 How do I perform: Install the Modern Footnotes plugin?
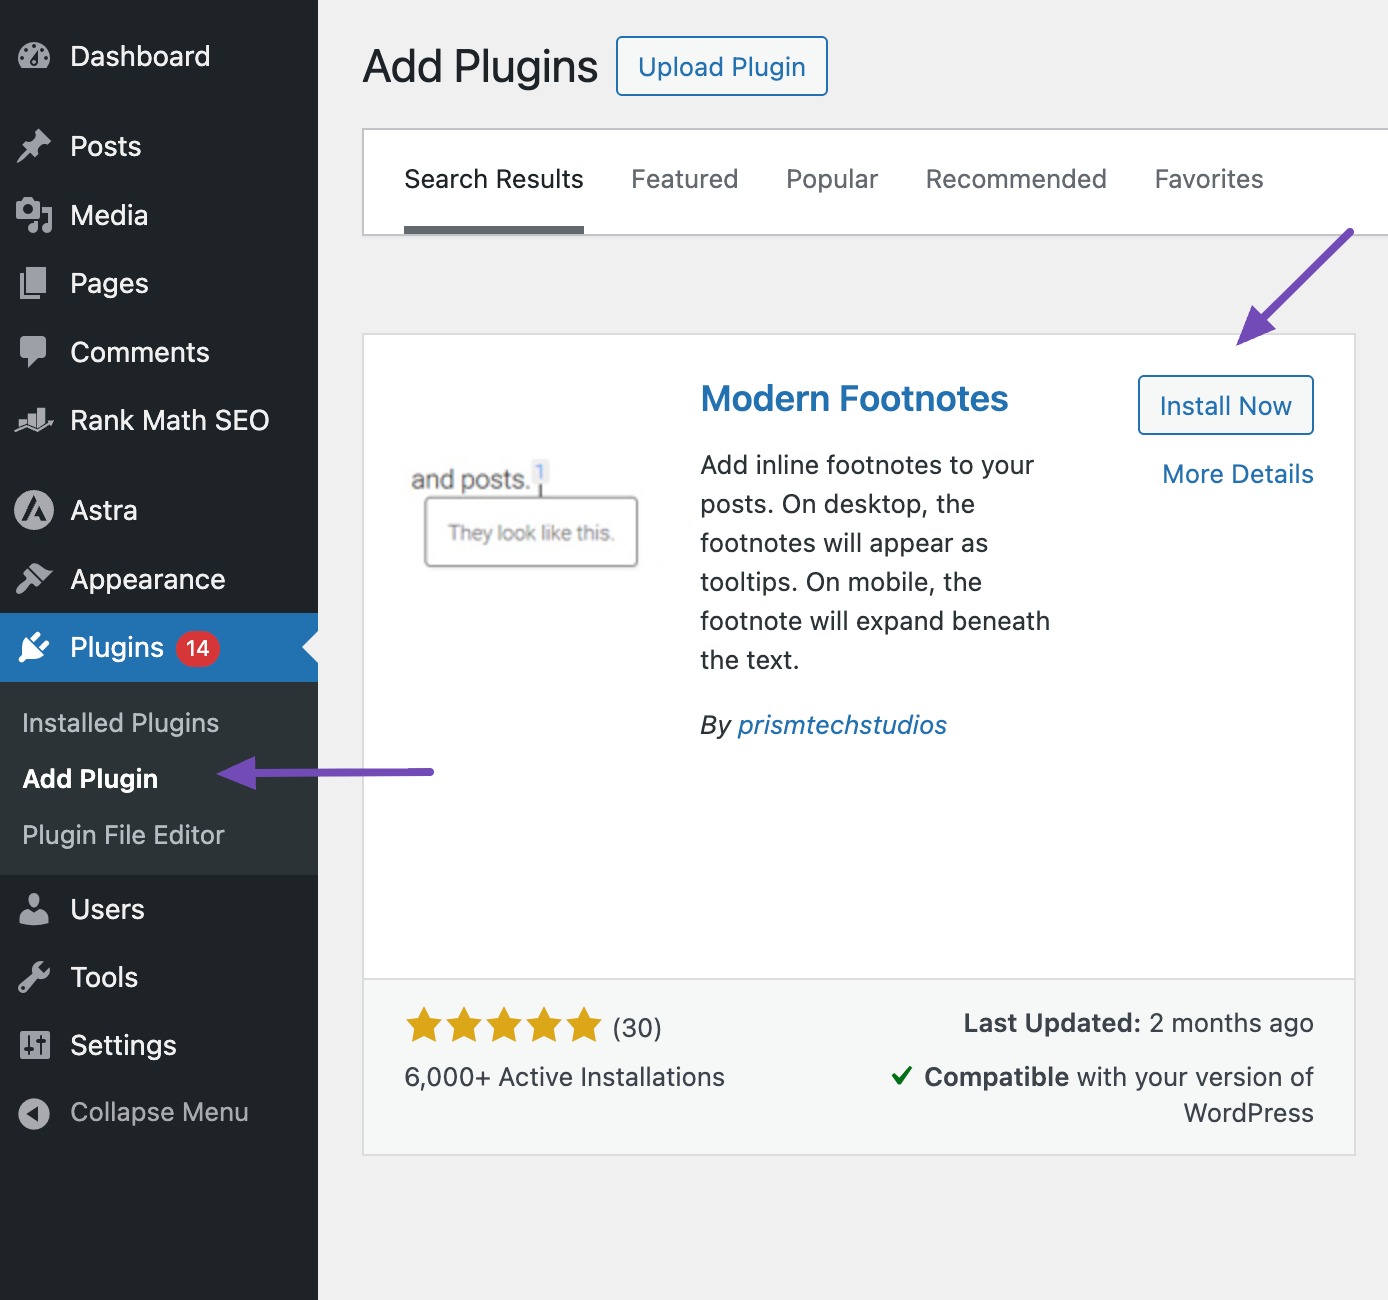tap(1225, 406)
